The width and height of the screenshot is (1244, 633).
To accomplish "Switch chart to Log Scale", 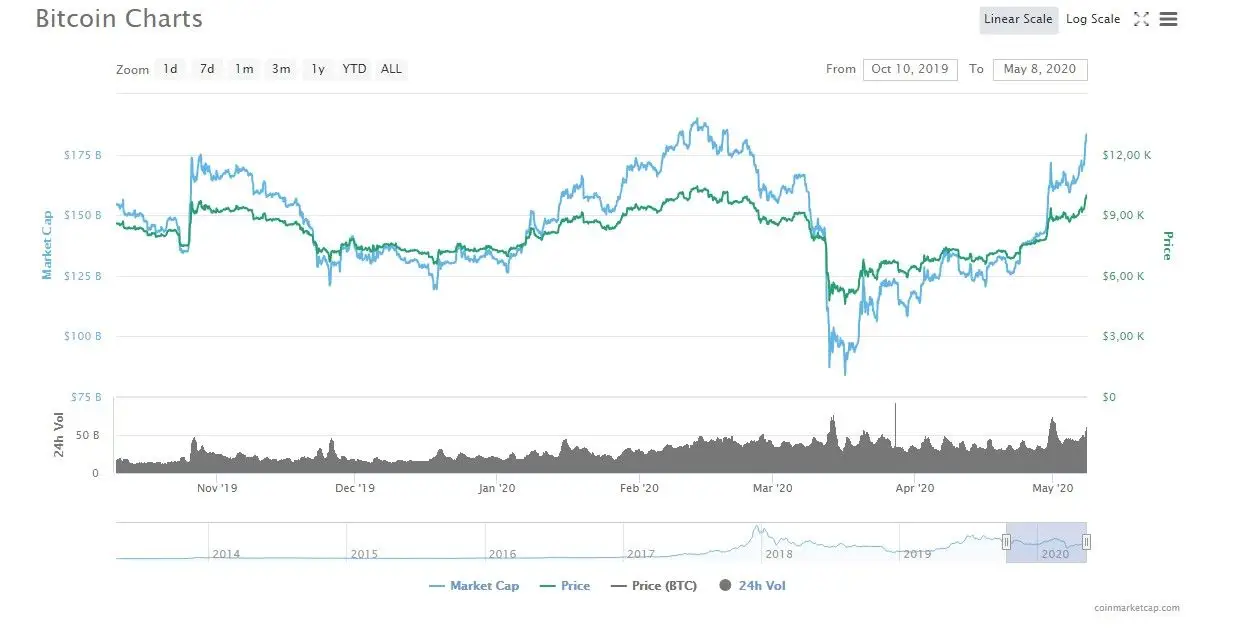I will pos(1092,18).
